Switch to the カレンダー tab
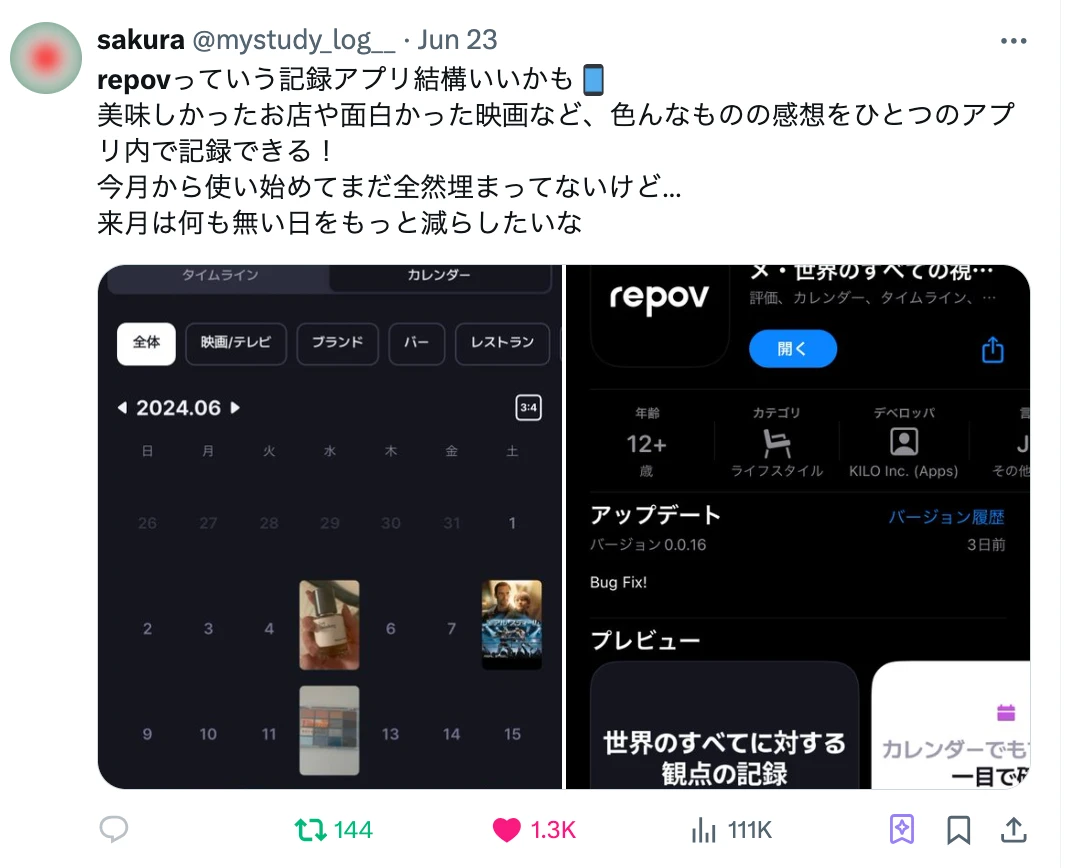The height and width of the screenshot is (868, 1070). pyautogui.click(x=439, y=275)
